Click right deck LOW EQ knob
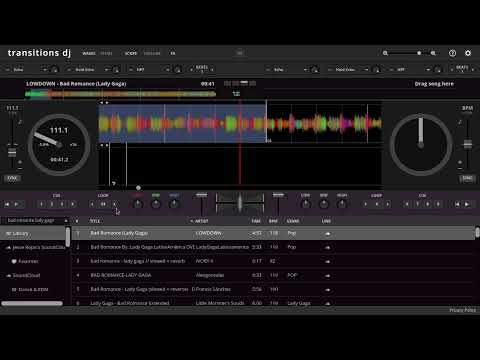Viewport: 480px width, 360px height. 306,204
